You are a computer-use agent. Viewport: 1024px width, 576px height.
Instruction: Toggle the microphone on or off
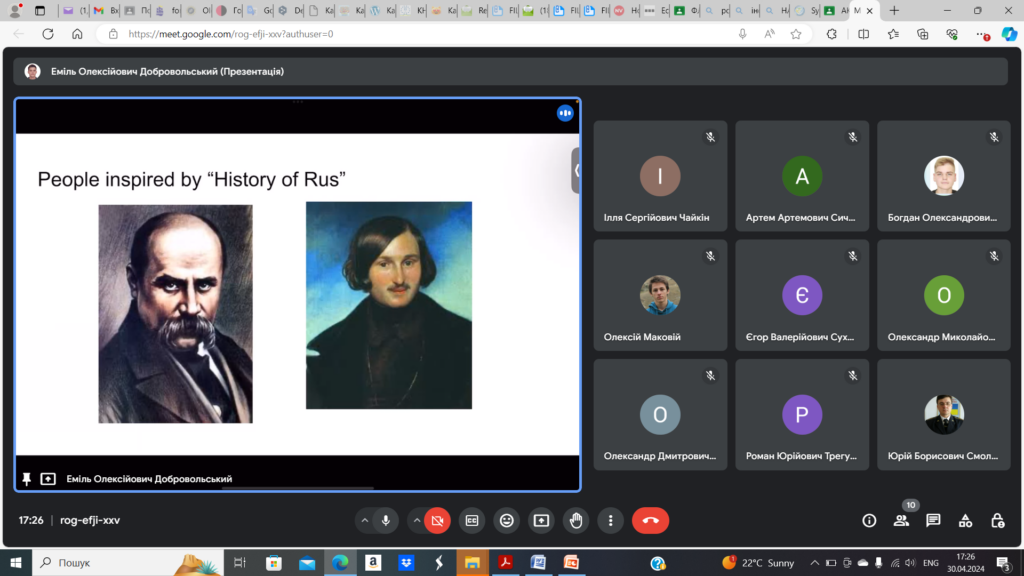pos(386,520)
